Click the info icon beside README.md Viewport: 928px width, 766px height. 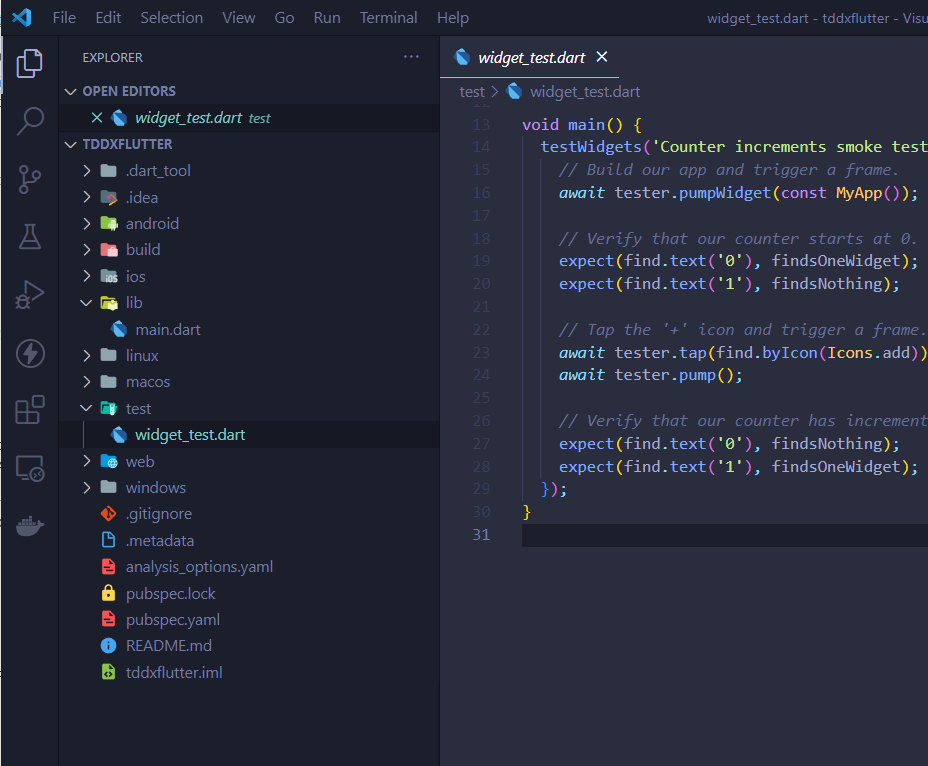(x=108, y=645)
